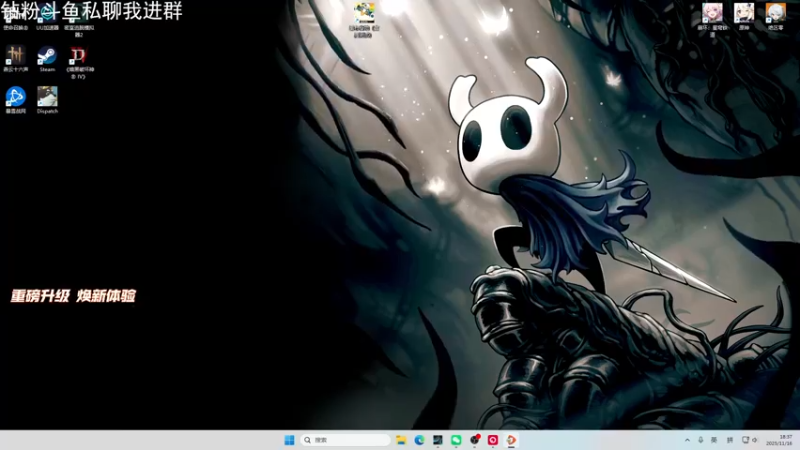The image size is (800, 450).
Task: Open File Explorer from the taskbar
Action: coord(401,440)
